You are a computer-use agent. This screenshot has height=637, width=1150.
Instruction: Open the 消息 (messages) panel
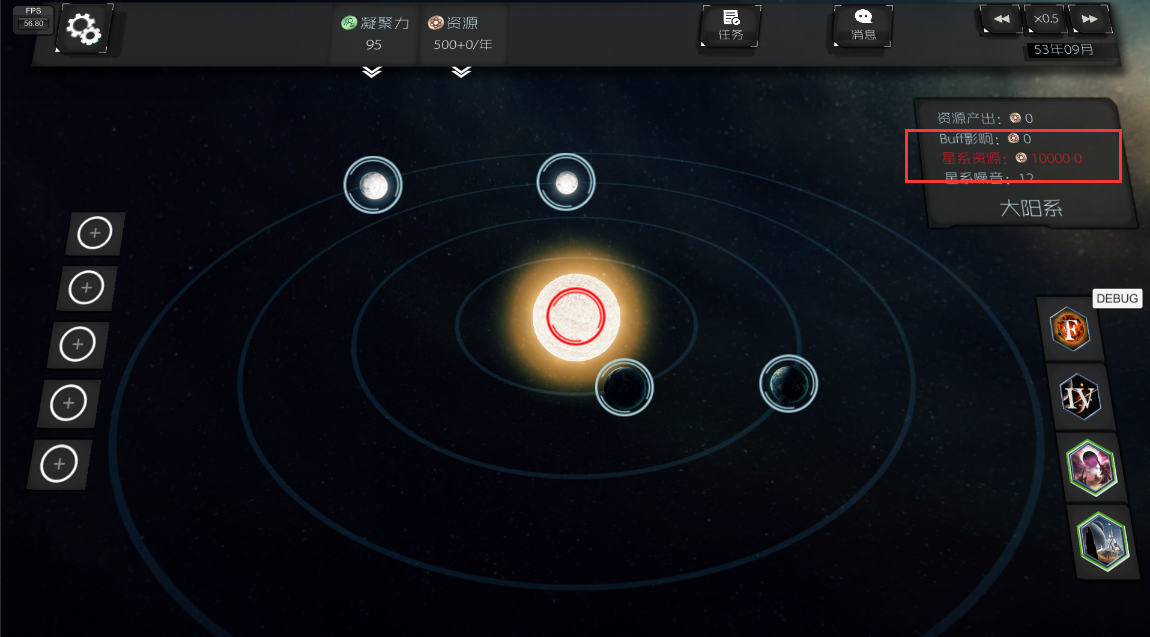pyautogui.click(x=863, y=25)
